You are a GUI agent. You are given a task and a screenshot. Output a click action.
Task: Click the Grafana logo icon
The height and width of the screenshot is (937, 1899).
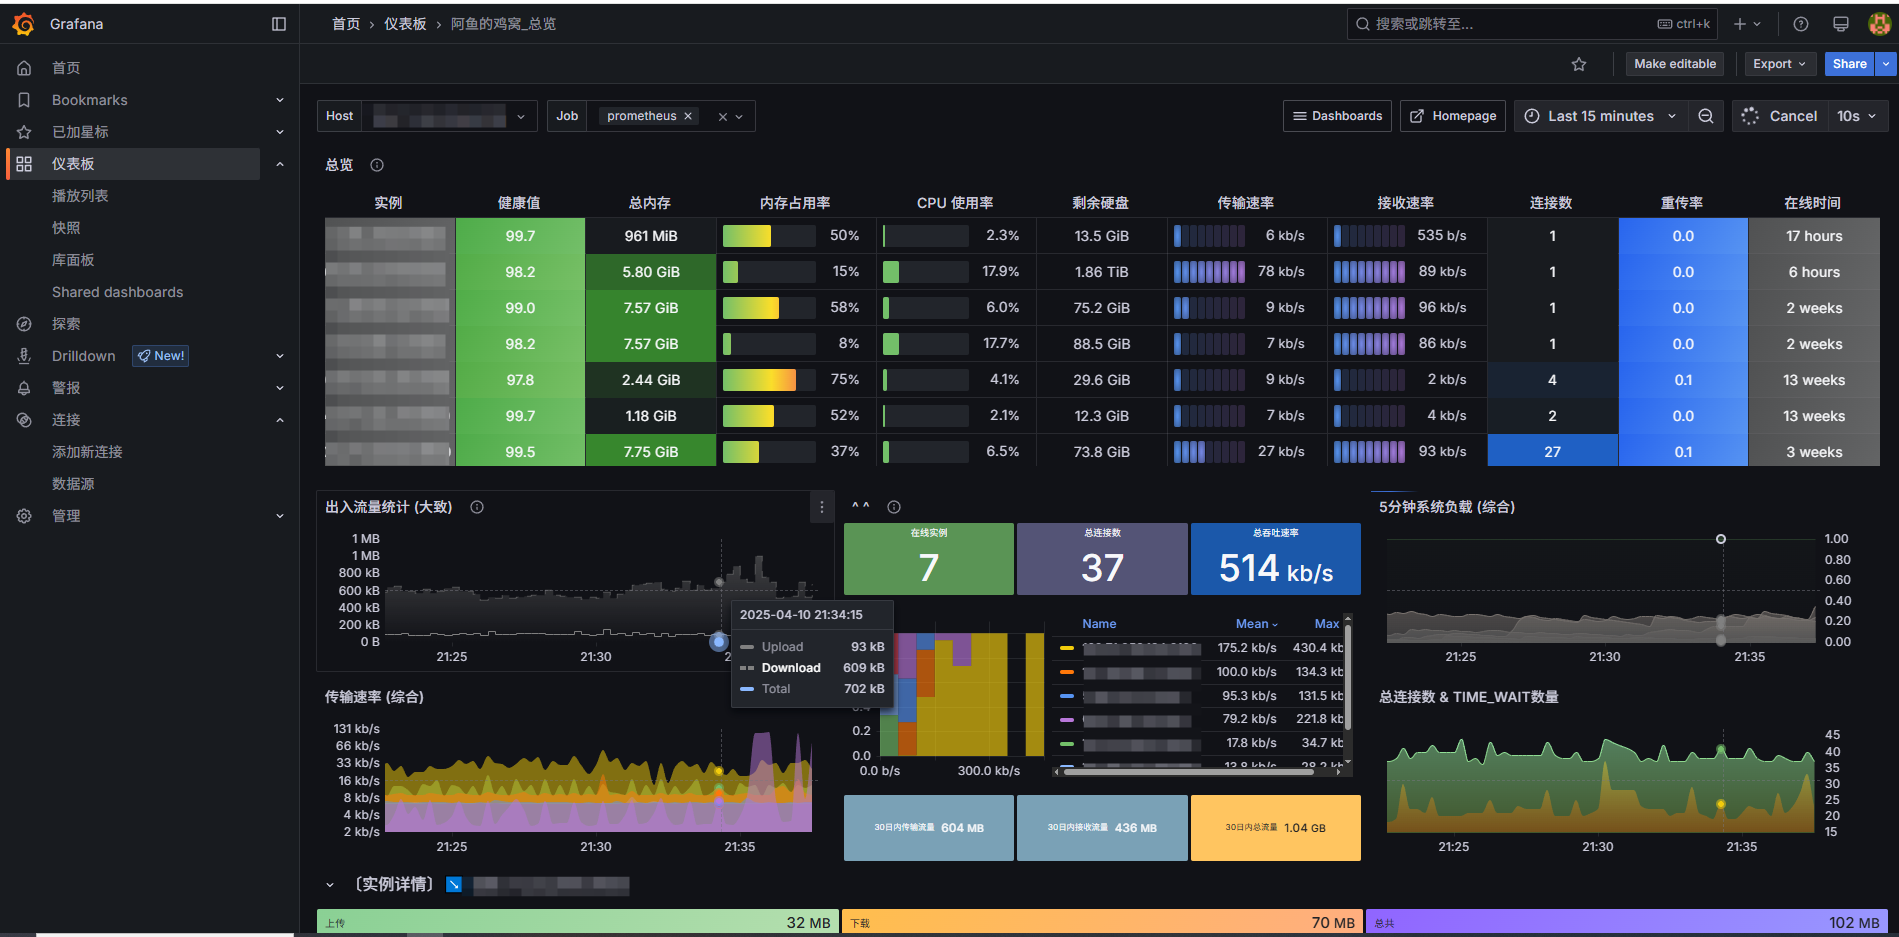pos(23,24)
